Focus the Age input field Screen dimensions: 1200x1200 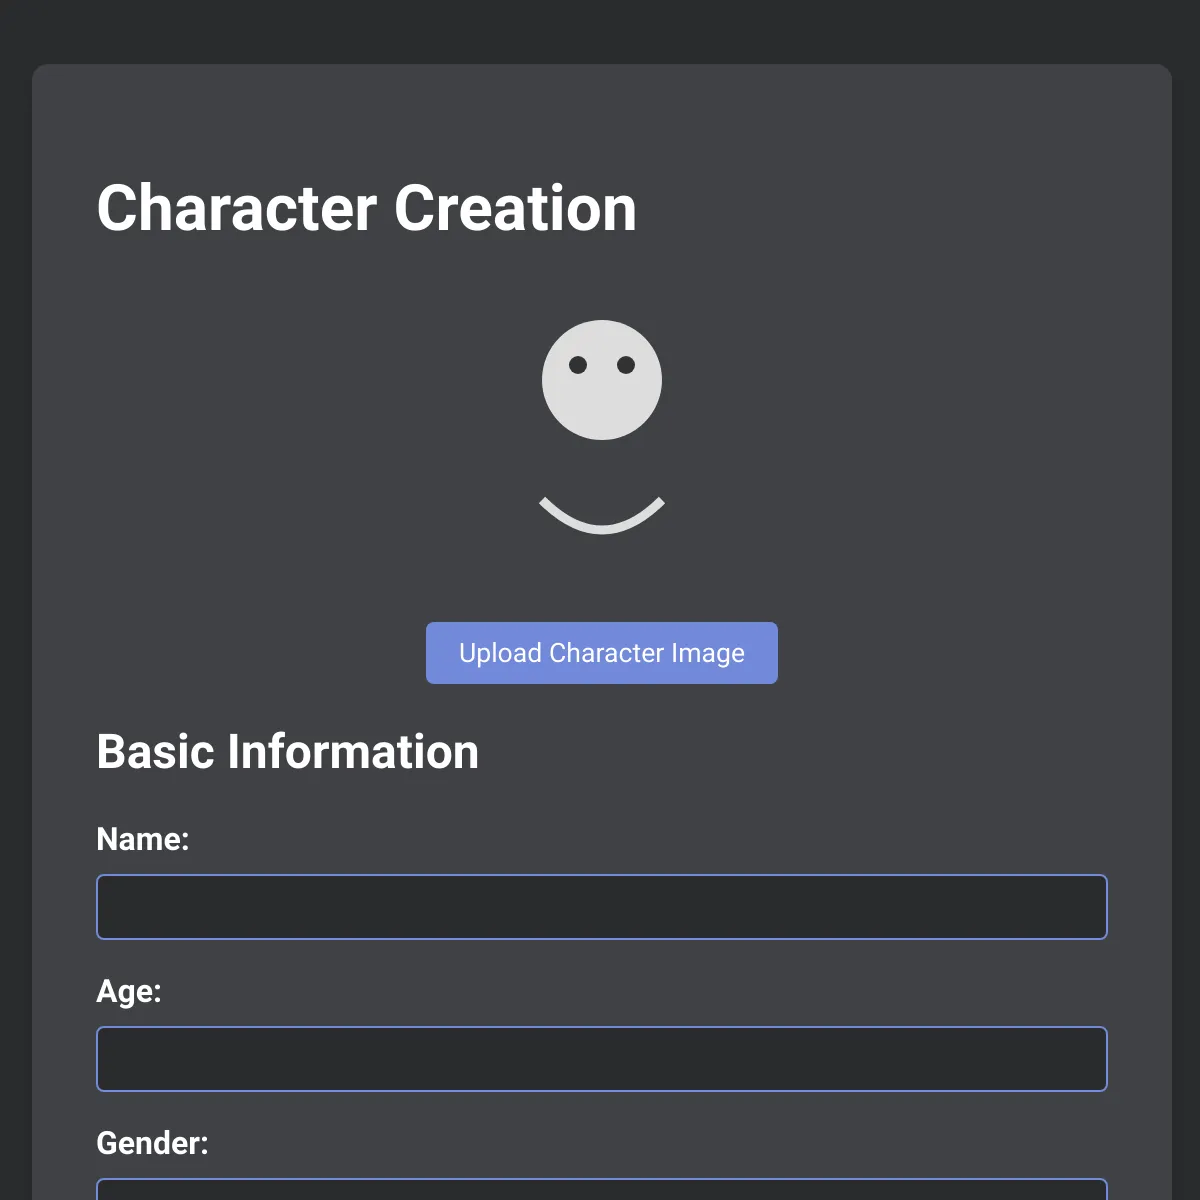[x=602, y=1059]
